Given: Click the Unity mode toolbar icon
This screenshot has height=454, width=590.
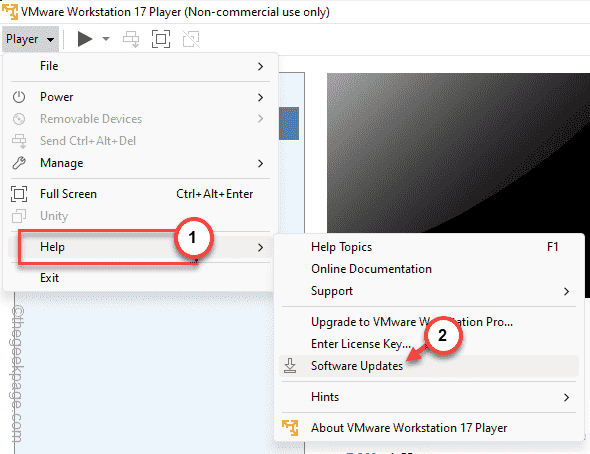Looking at the screenshot, I should point(191,39).
